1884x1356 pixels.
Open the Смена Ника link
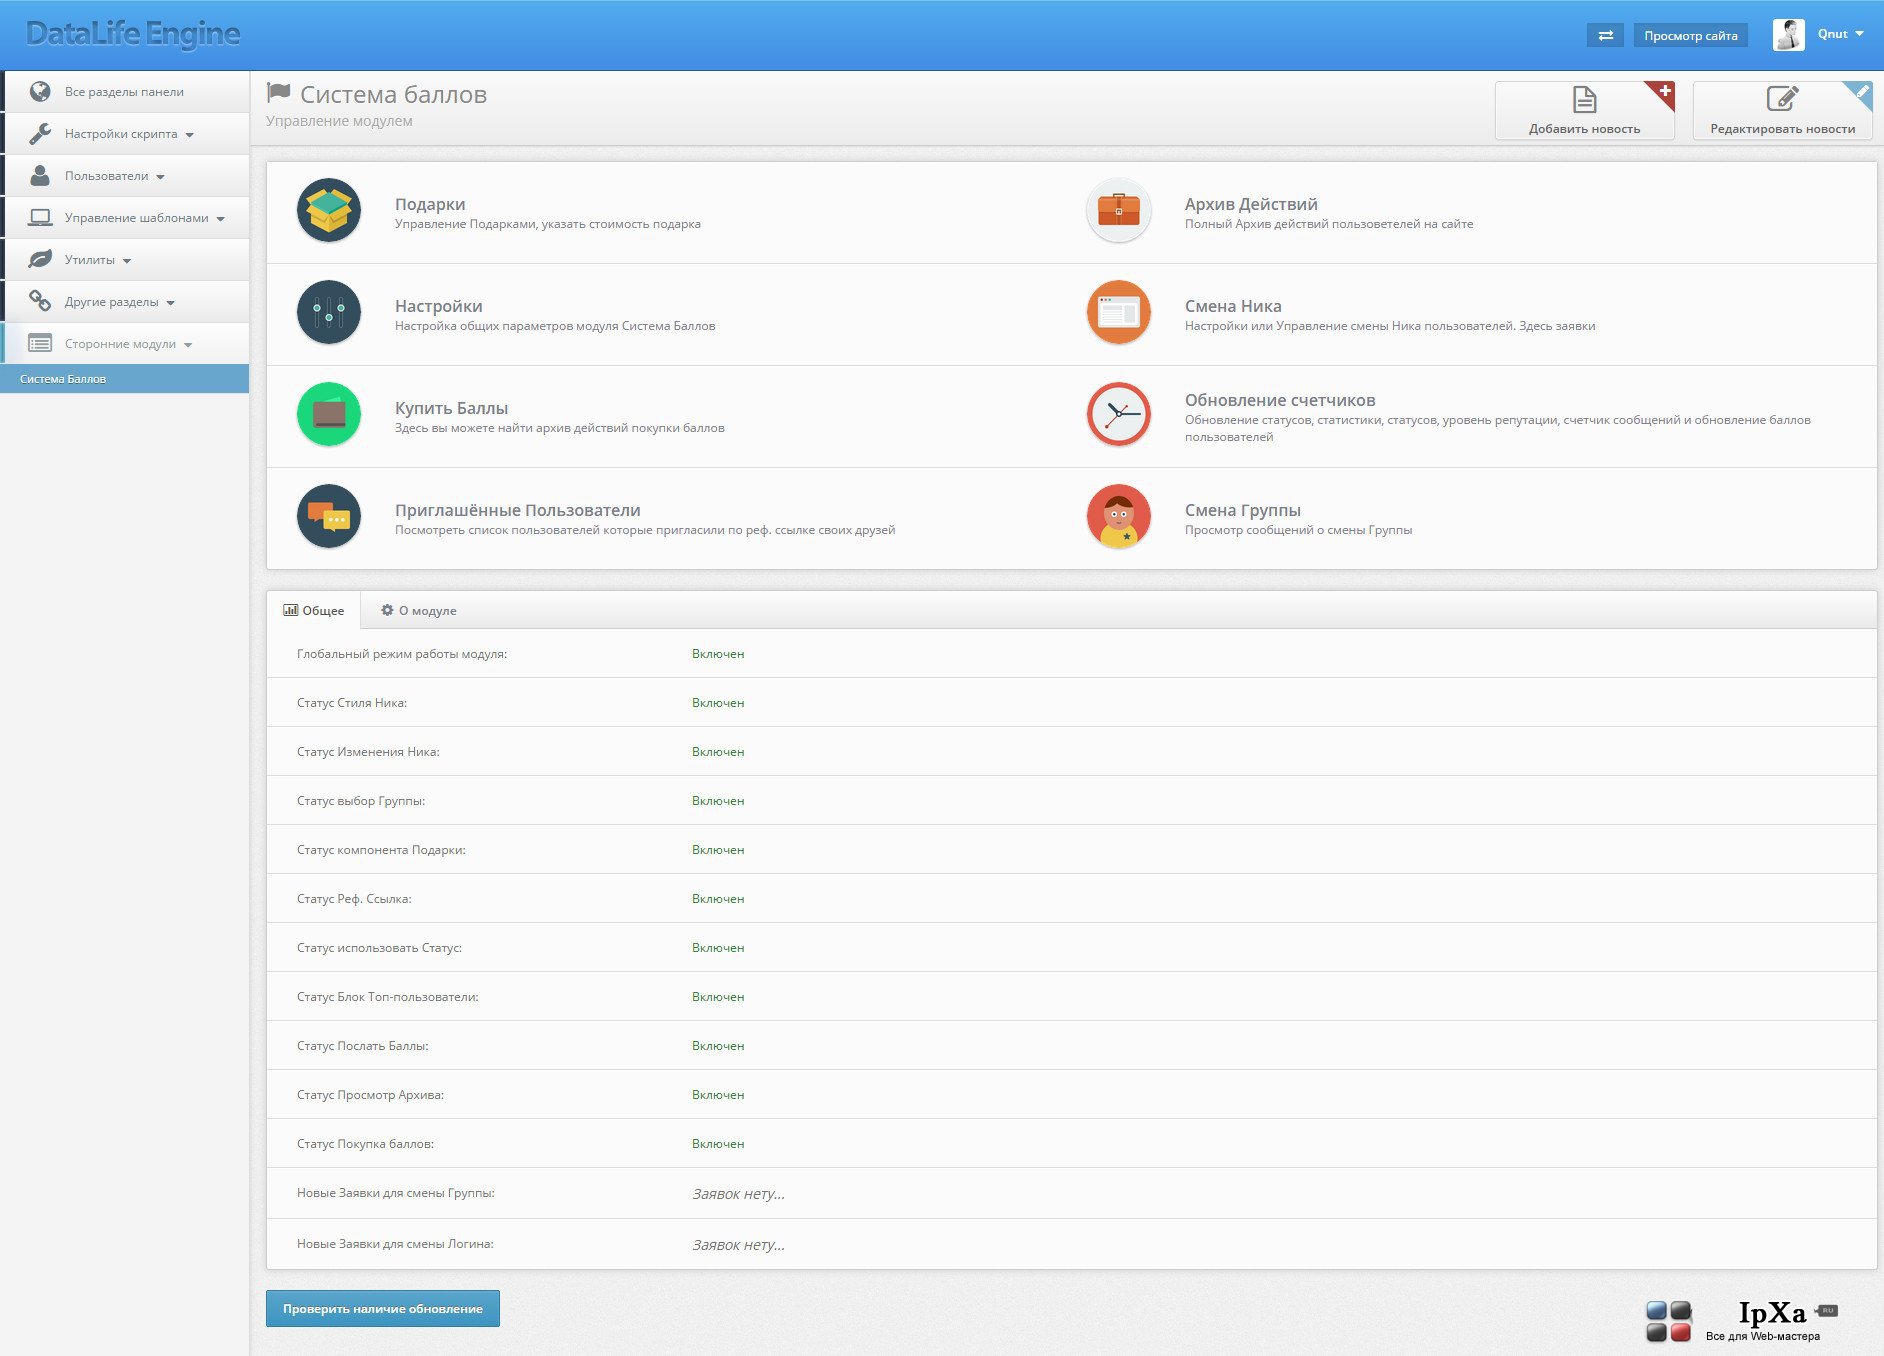(x=1233, y=306)
